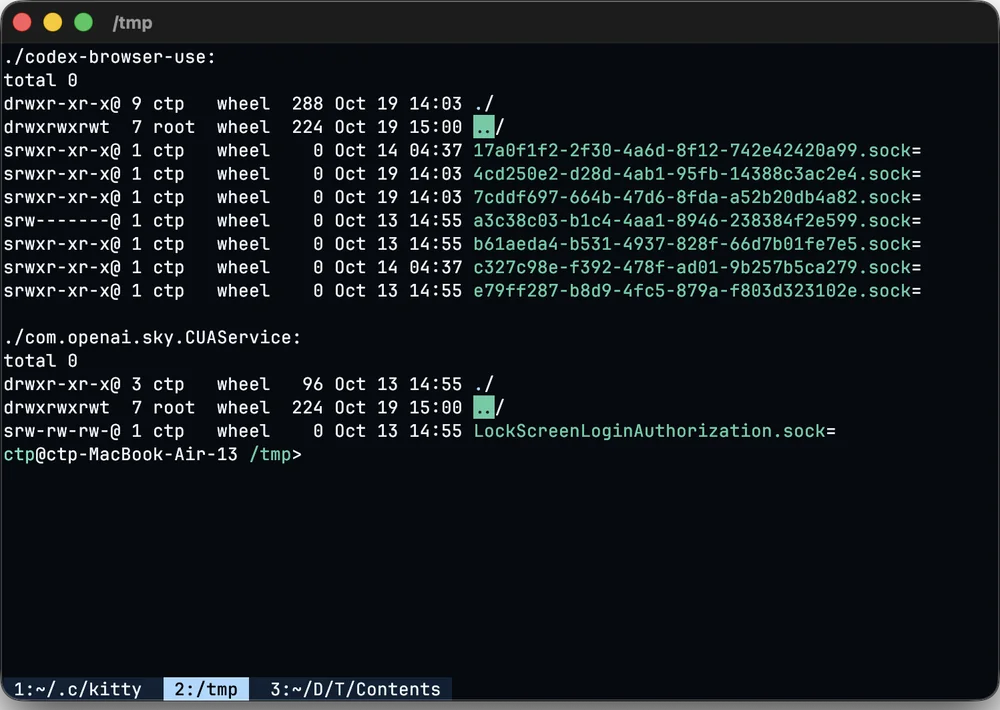Viewport: 1000px width, 710px height.
Task: Click 'total 0' under com.openai.sky.CUAService
Action: point(41,361)
